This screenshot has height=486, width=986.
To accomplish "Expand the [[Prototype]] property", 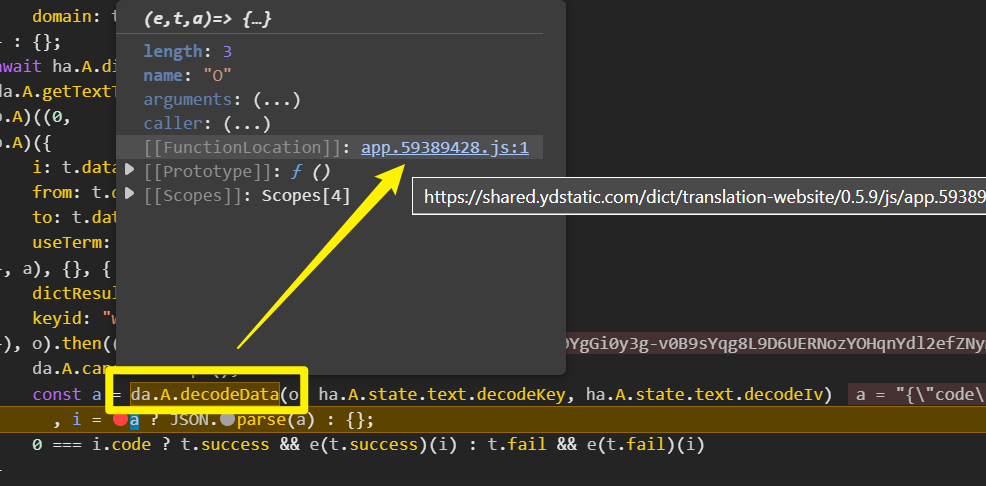I will [x=128, y=172].
